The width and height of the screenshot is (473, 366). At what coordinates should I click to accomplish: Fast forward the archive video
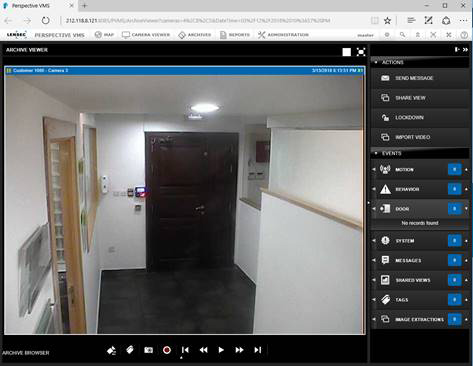pos(239,350)
